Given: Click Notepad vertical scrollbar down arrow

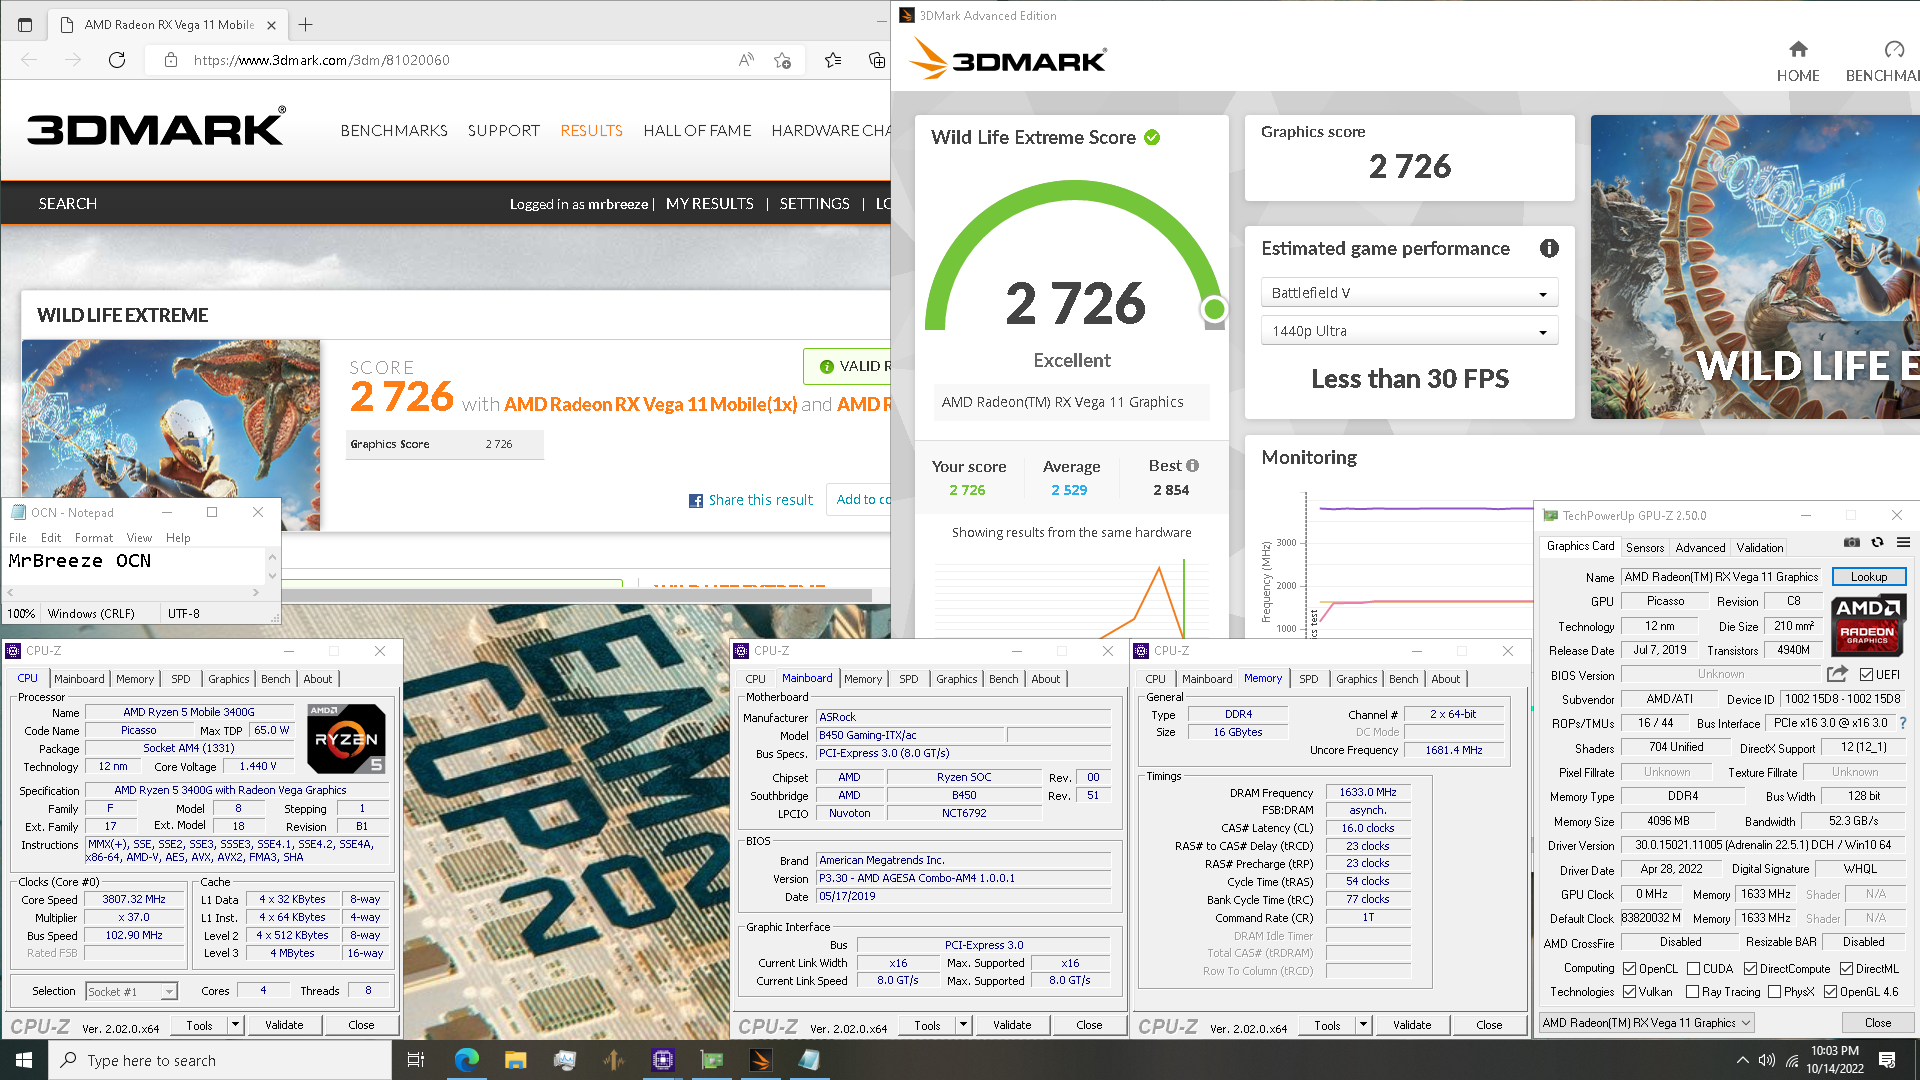Looking at the screenshot, I should coord(272,575).
